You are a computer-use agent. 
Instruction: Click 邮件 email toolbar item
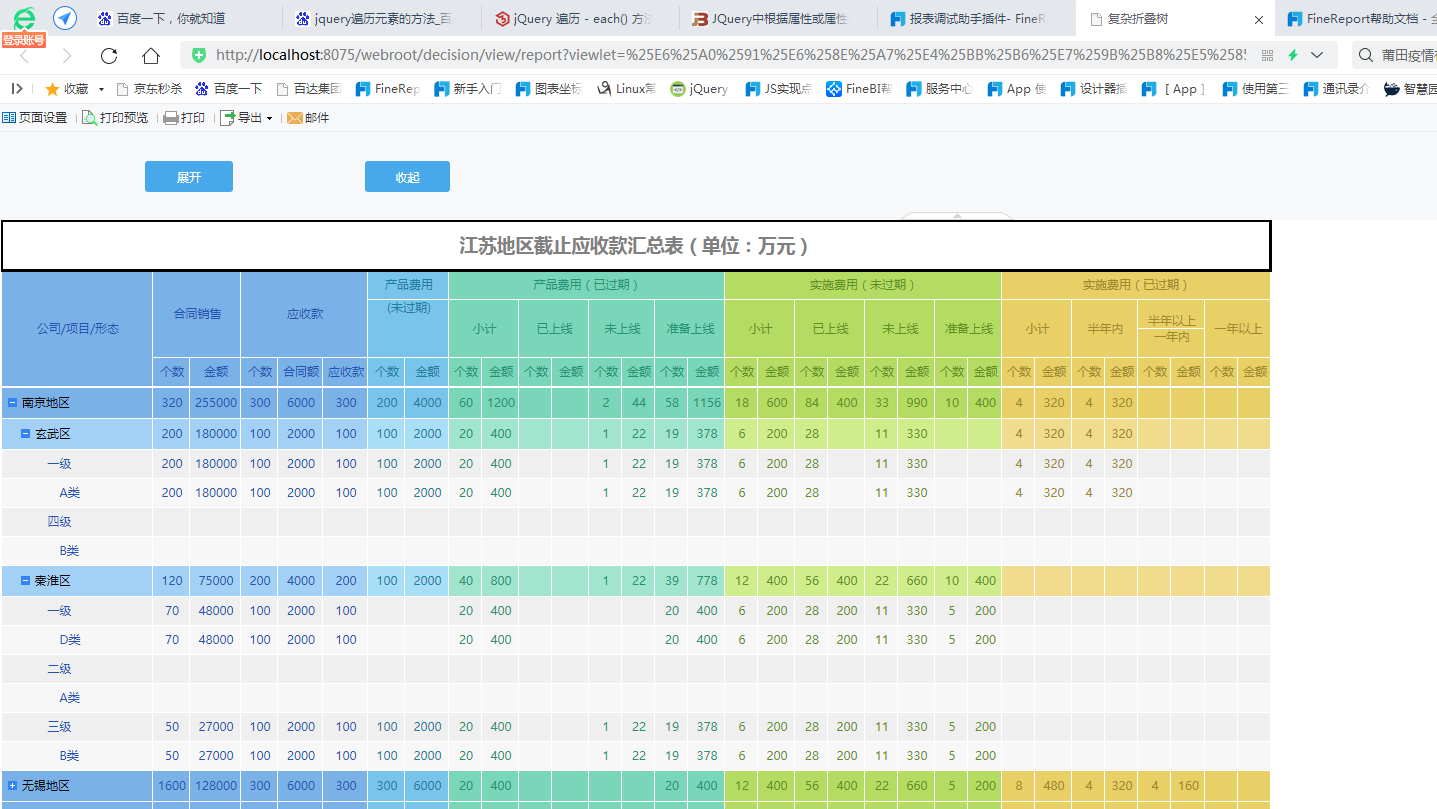(x=308, y=118)
